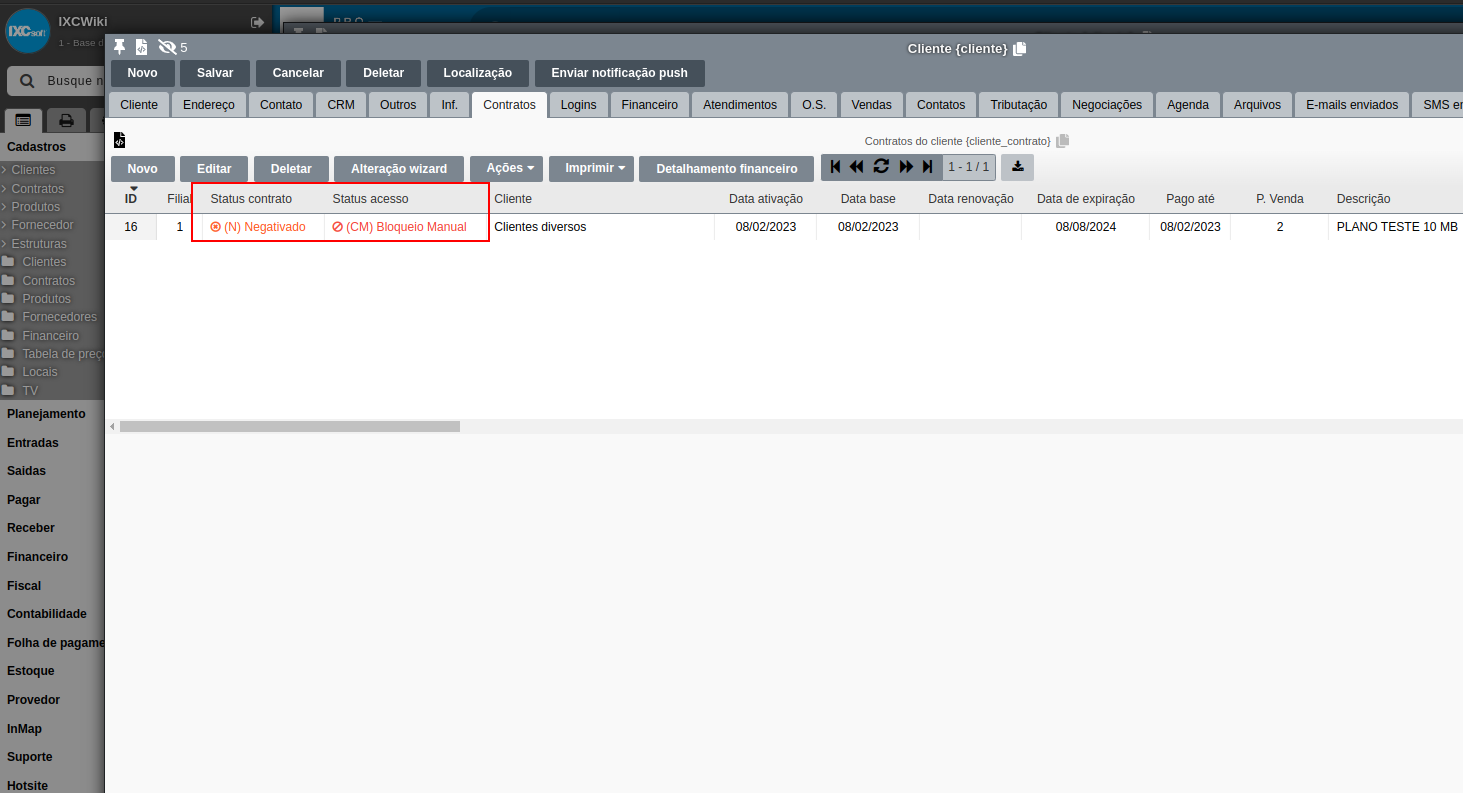Select the PLANO TESTE 10 MB description cell
The height and width of the screenshot is (793, 1463).
tap(1397, 227)
